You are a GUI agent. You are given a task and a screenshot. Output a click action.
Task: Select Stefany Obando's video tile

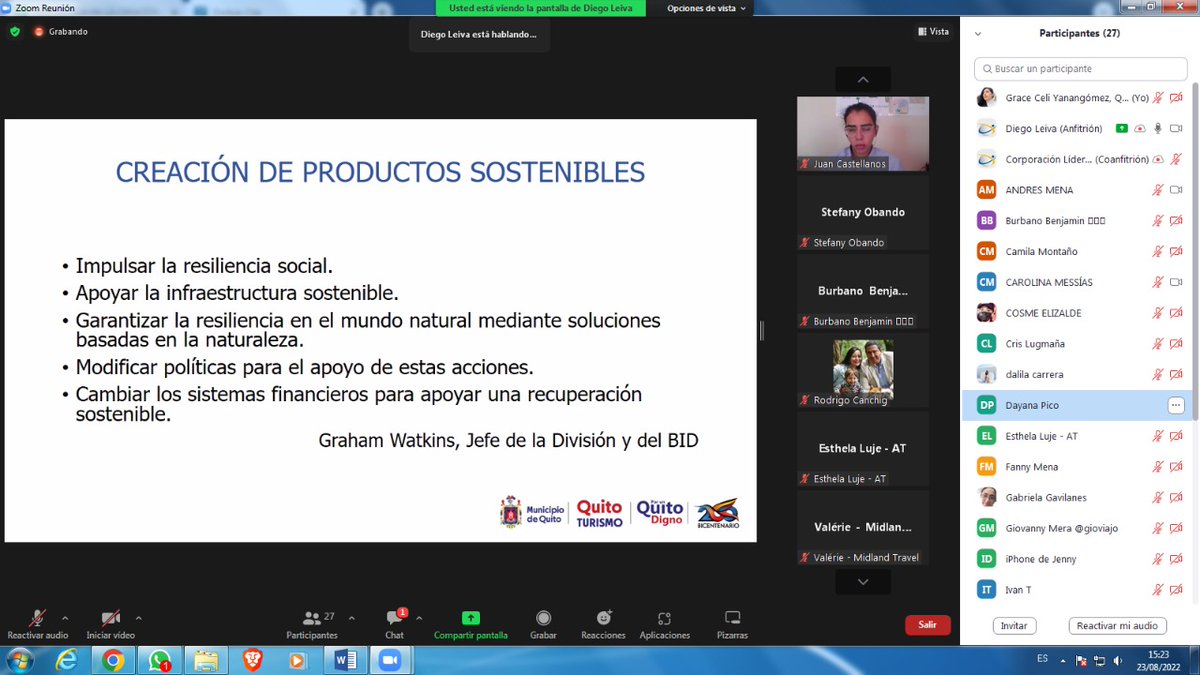click(863, 212)
